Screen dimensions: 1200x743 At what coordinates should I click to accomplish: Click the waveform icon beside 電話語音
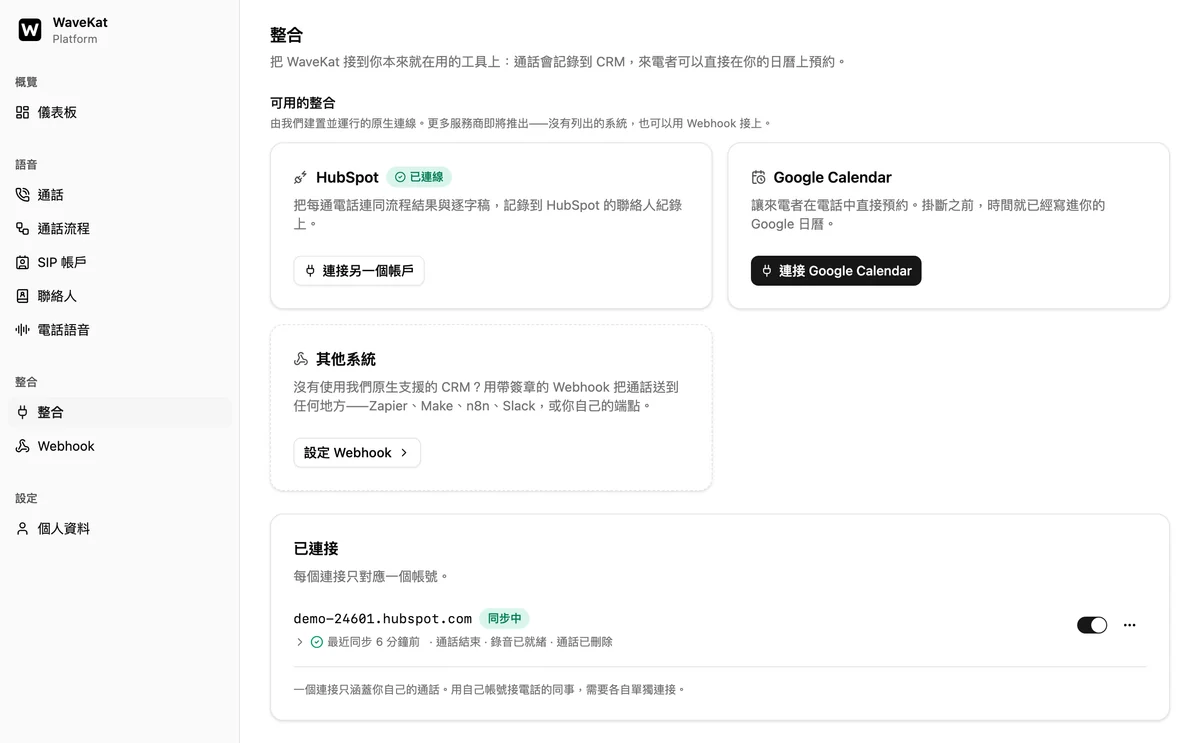[x=22, y=330]
